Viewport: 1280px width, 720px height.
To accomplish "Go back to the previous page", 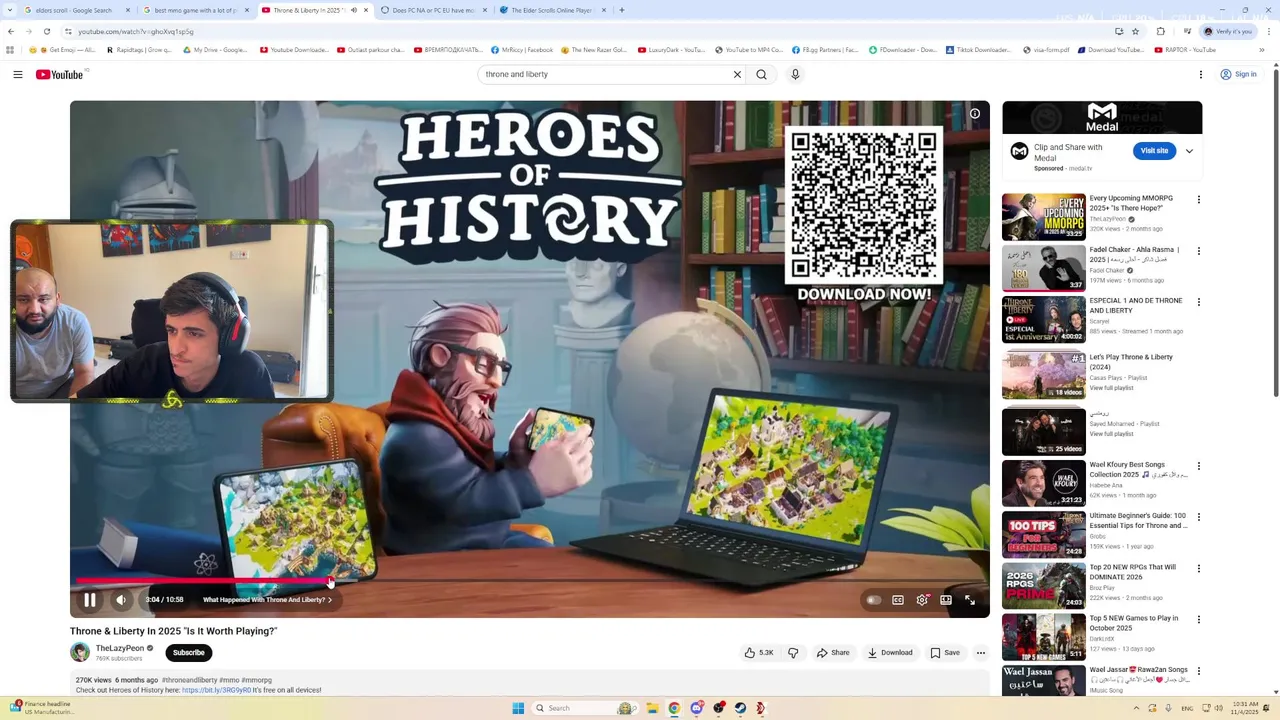I will click(10, 31).
